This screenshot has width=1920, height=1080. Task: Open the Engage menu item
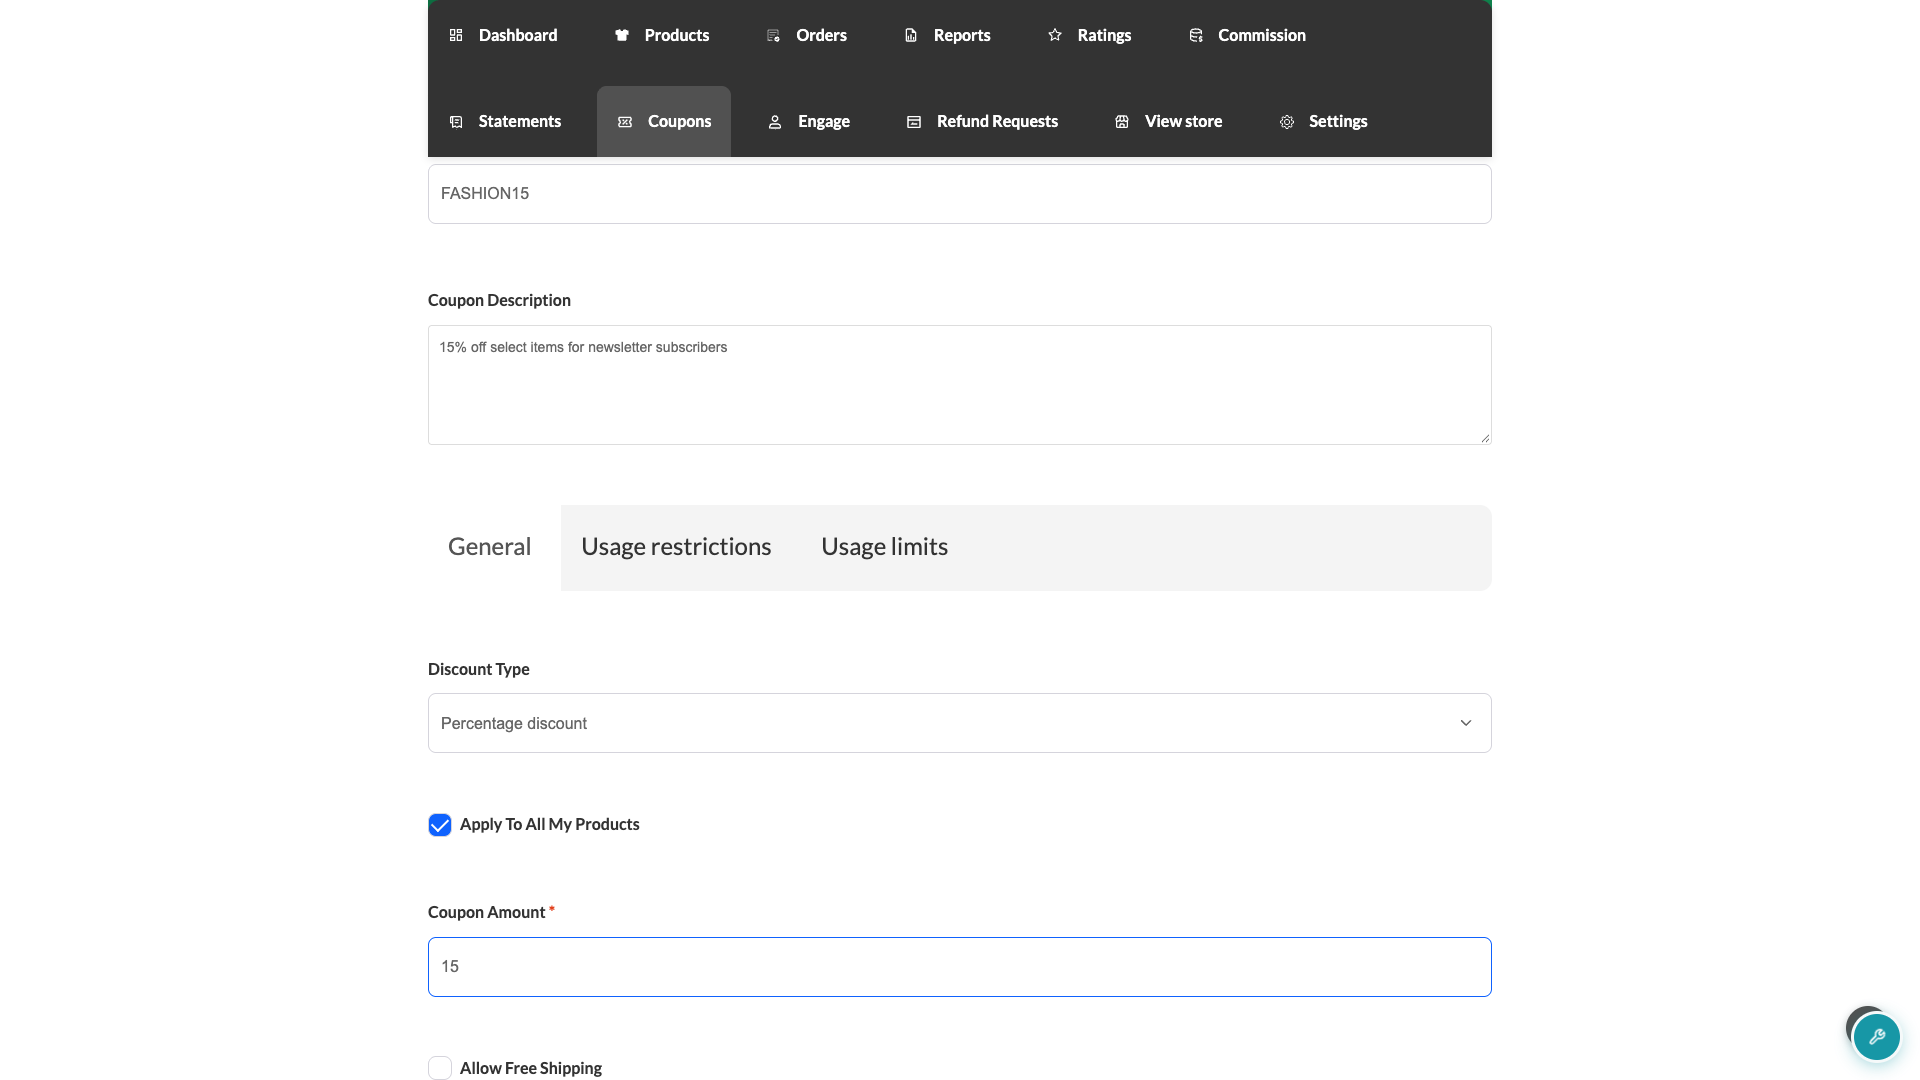(x=809, y=121)
